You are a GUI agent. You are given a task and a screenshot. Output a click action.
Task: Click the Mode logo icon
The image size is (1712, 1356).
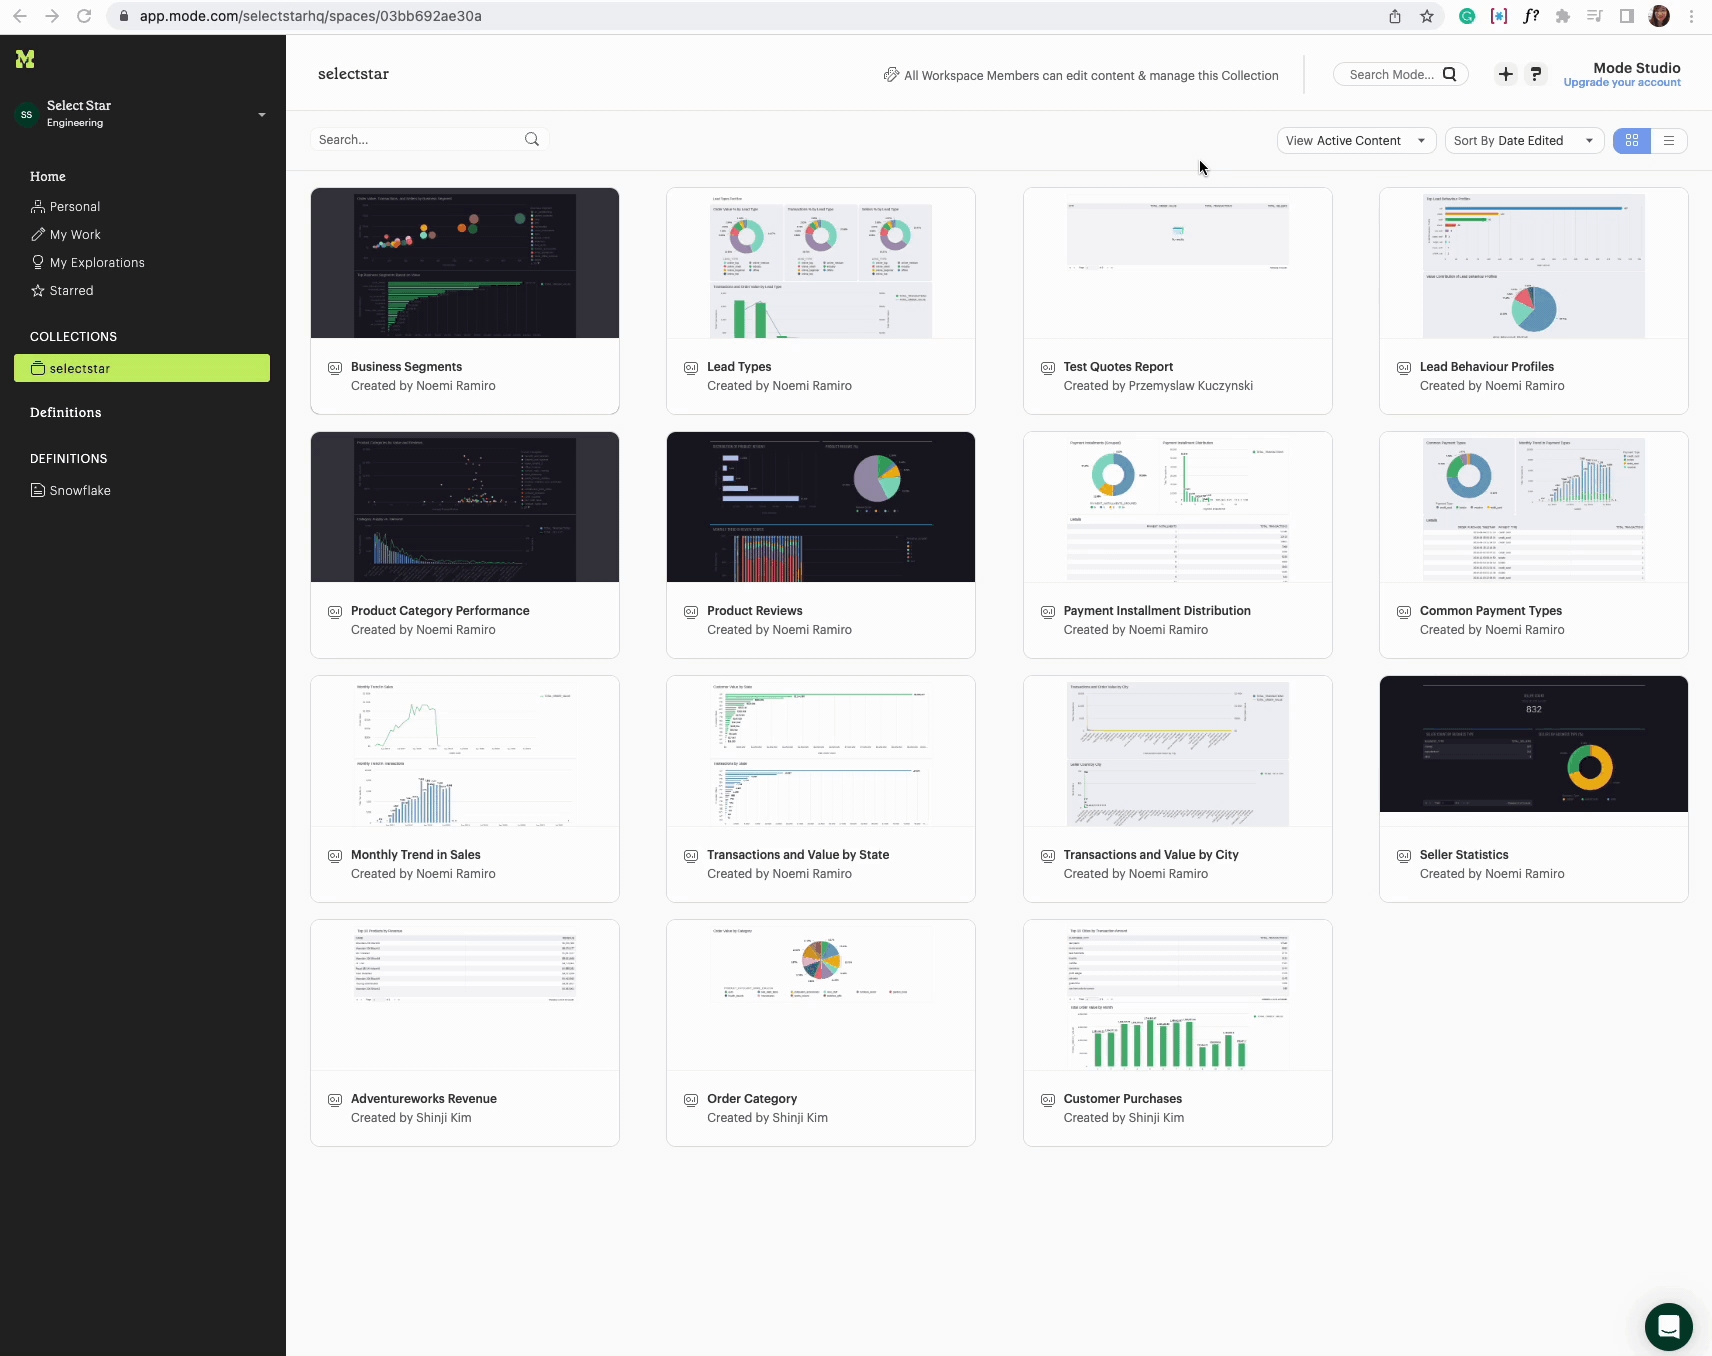[25, 60]
